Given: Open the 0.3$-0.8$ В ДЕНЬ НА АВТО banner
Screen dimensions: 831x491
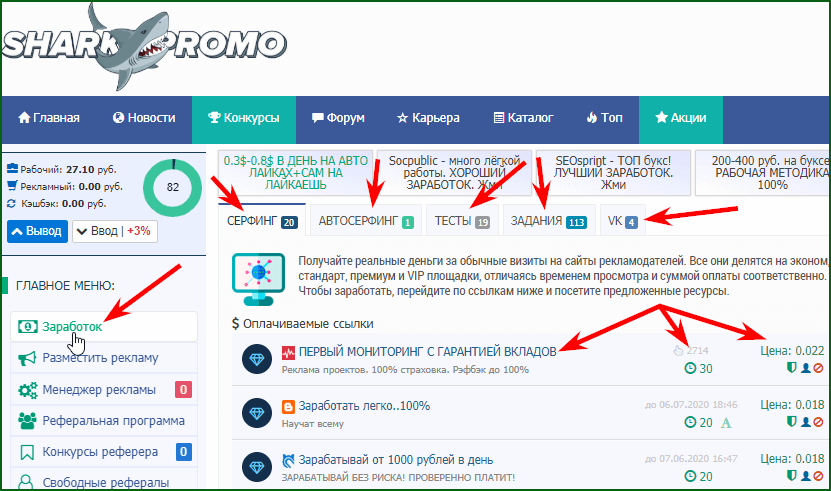Looking at the screenshot, I should click(x=296, y=173).
